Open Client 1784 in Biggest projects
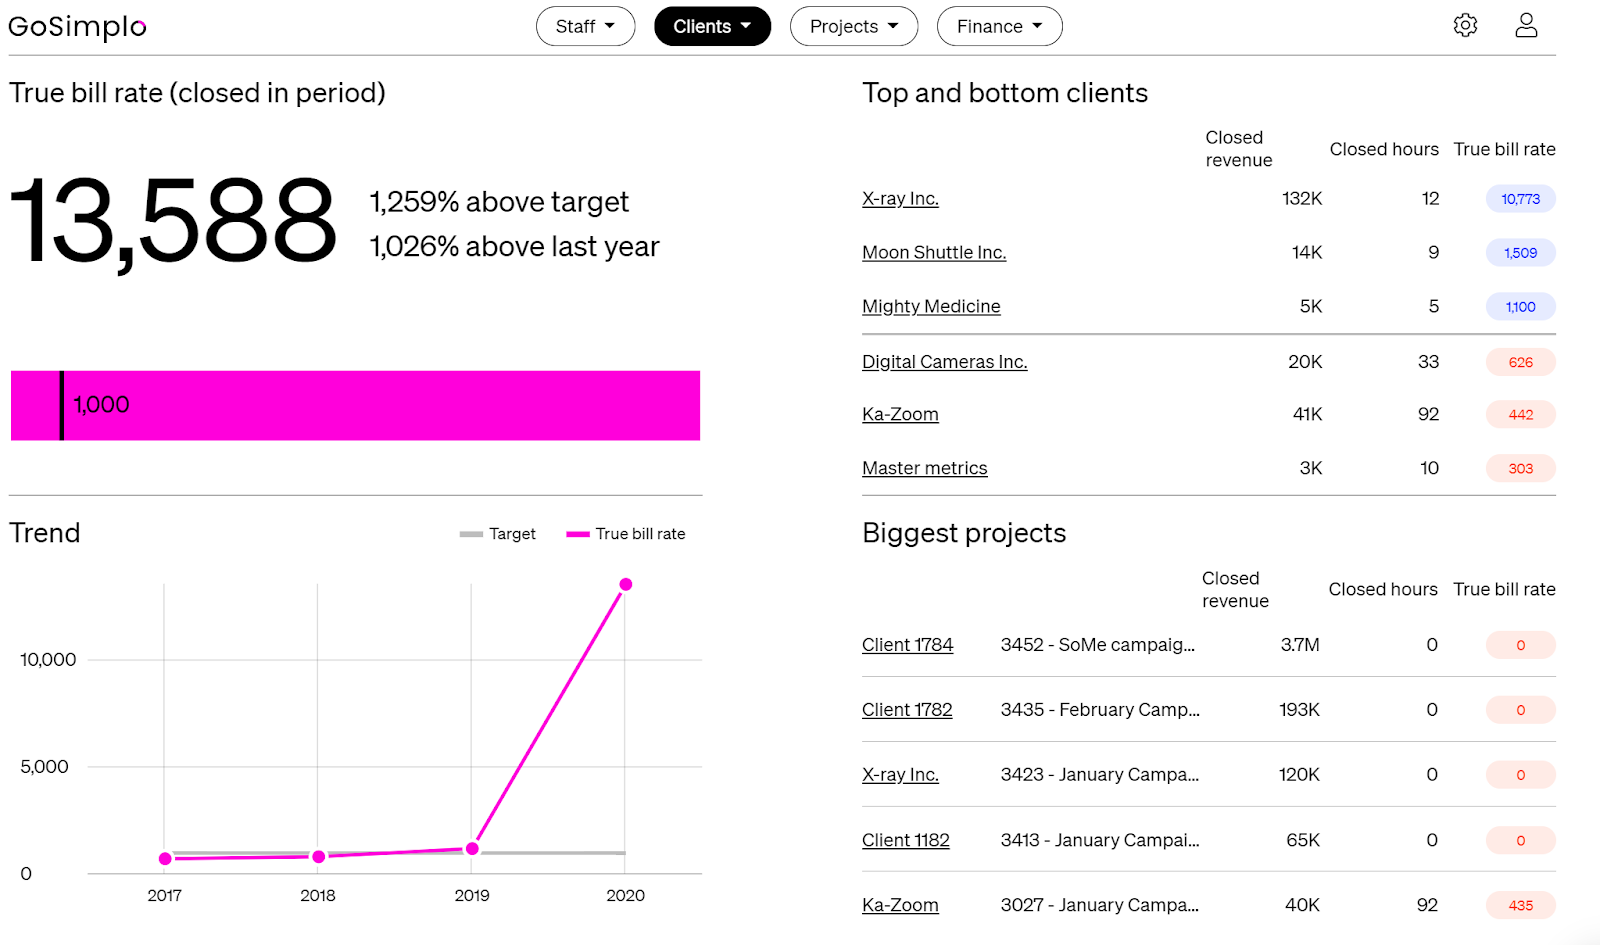 (x=907, y=645)
